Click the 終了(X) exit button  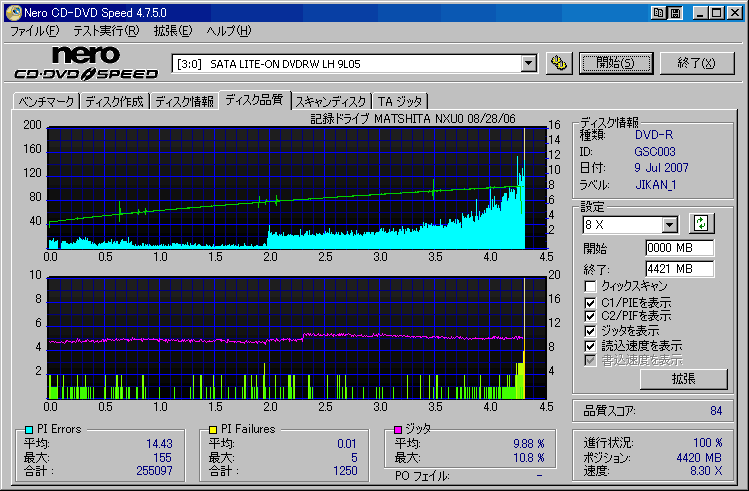coord(696,63)
